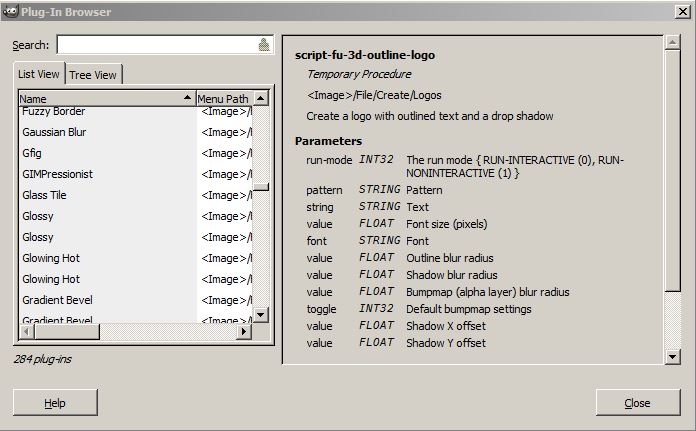Click the Default bumpmap settings description
The image size is (696, 431).
469,309
